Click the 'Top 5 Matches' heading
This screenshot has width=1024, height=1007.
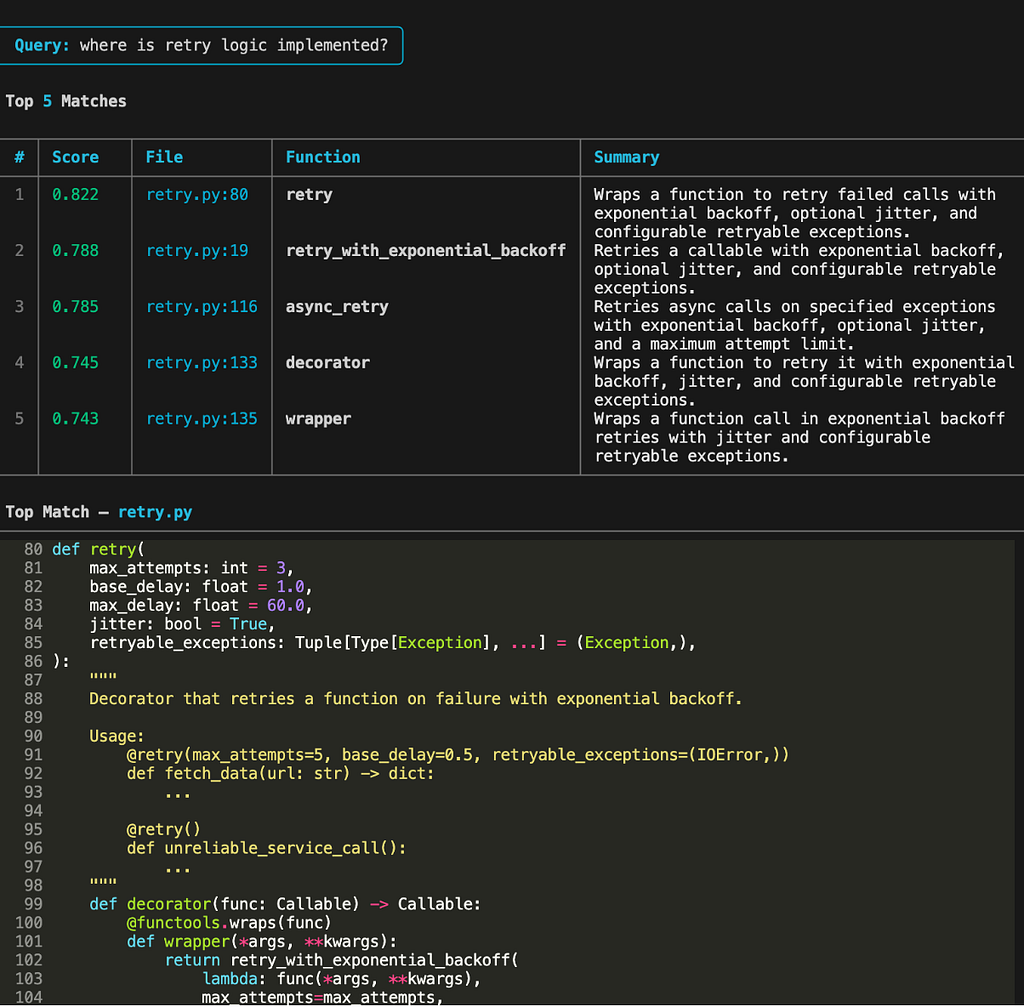click(x=66, y=101)
